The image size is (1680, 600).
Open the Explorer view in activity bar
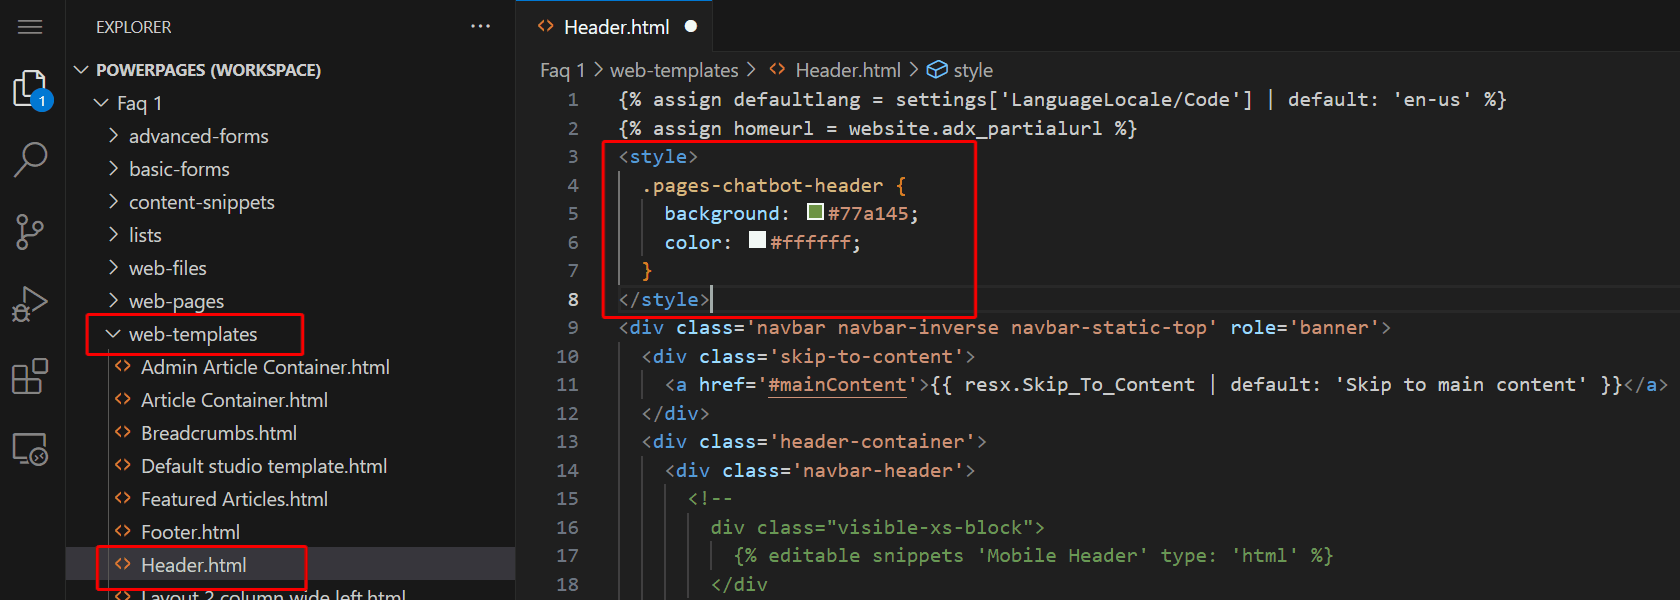pyautogui.click(x=30, y=90)
